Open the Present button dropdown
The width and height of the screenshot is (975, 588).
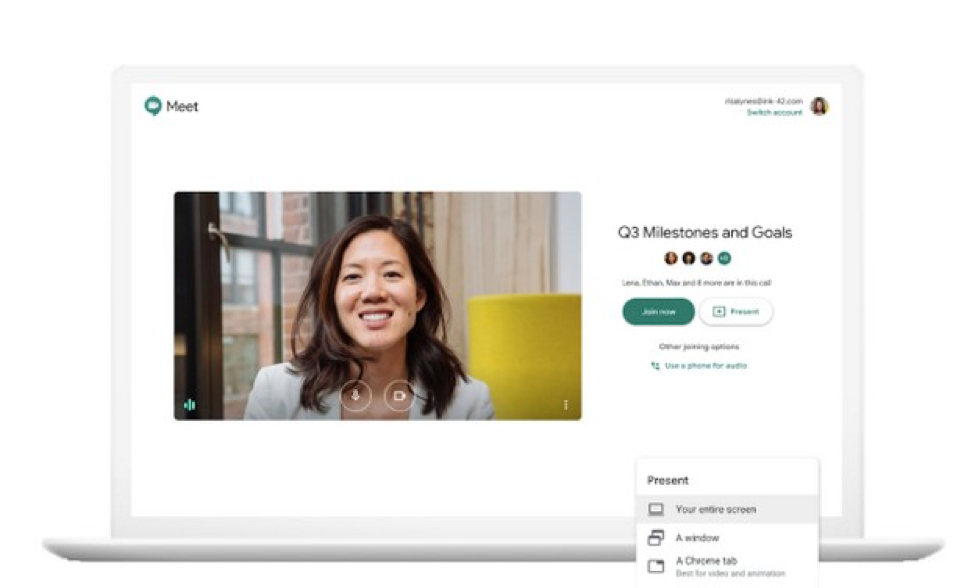tap(736, 311)
